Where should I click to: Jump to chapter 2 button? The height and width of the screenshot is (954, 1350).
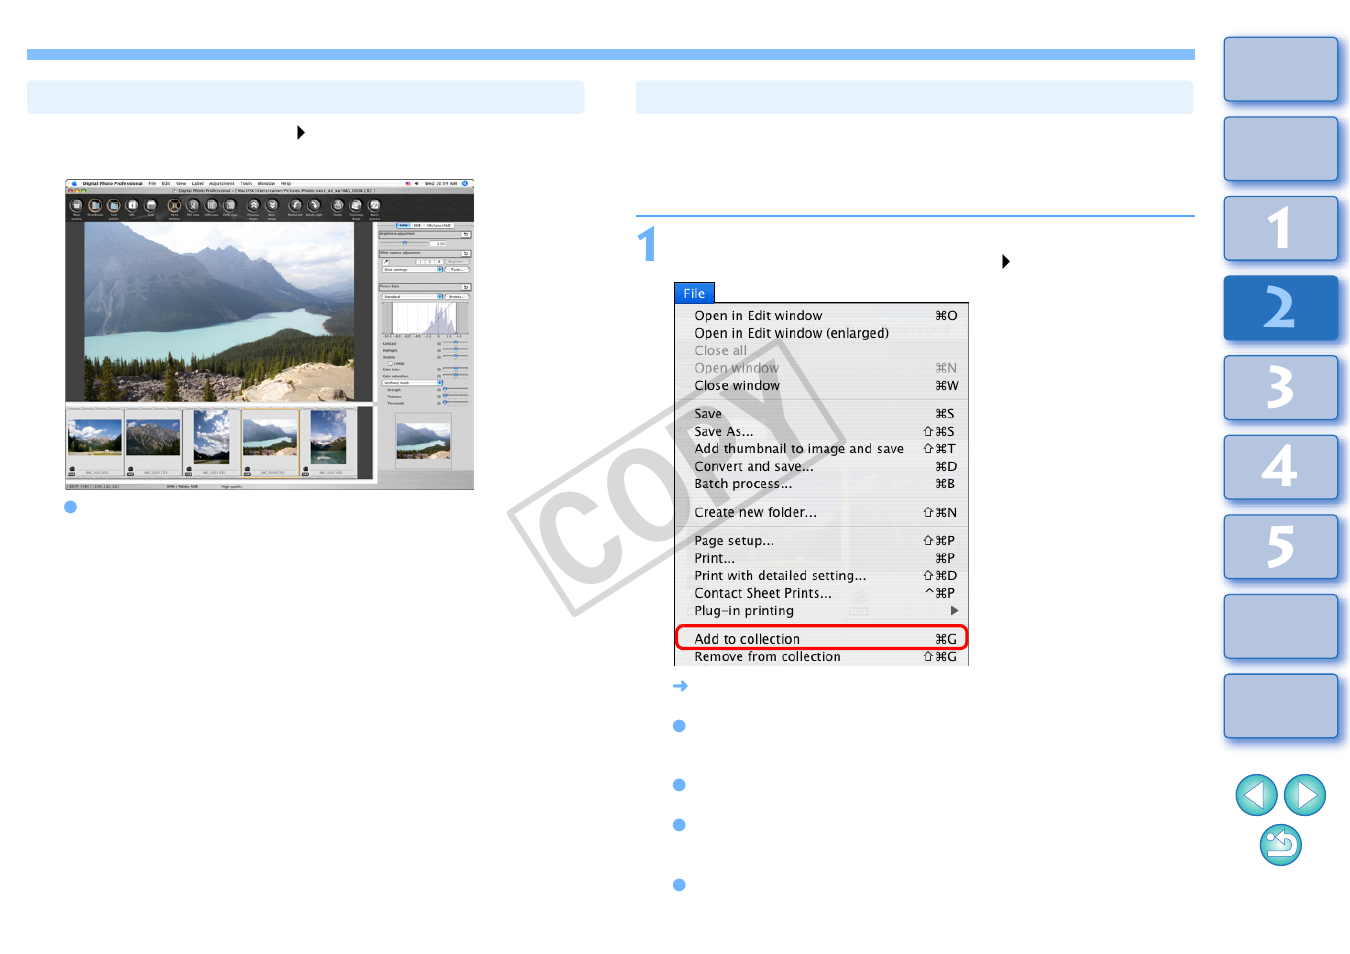pos(1281,308)
